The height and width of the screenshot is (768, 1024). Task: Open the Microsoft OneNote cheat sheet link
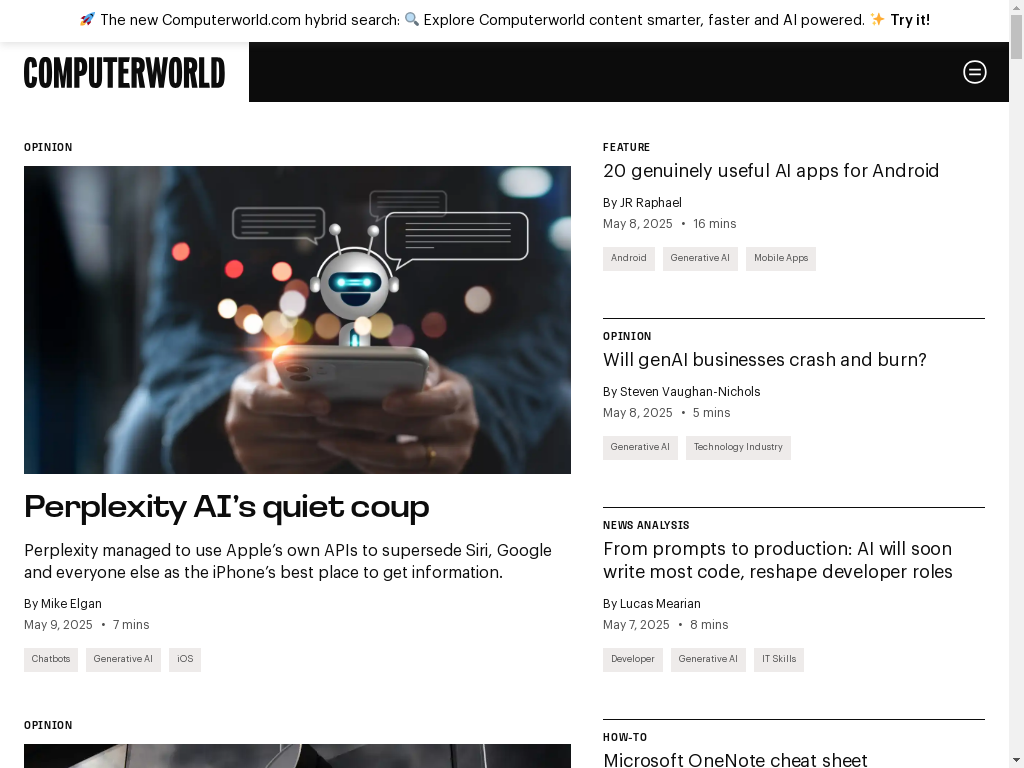point(735,760)
